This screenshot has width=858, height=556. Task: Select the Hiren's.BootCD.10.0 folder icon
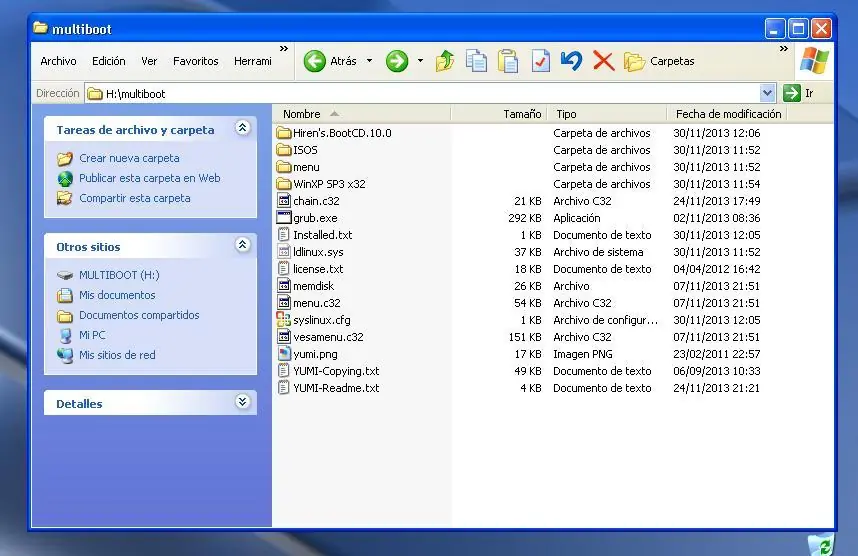[x=283, y=133]
